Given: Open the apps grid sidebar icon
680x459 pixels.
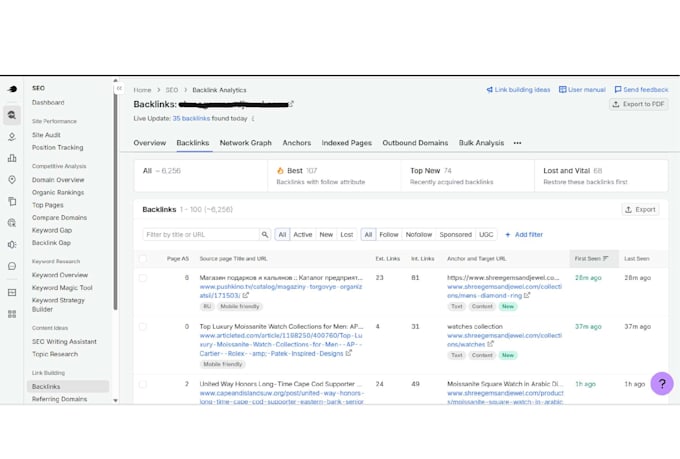Looking at the screenshot, I should tap(12, 314).
